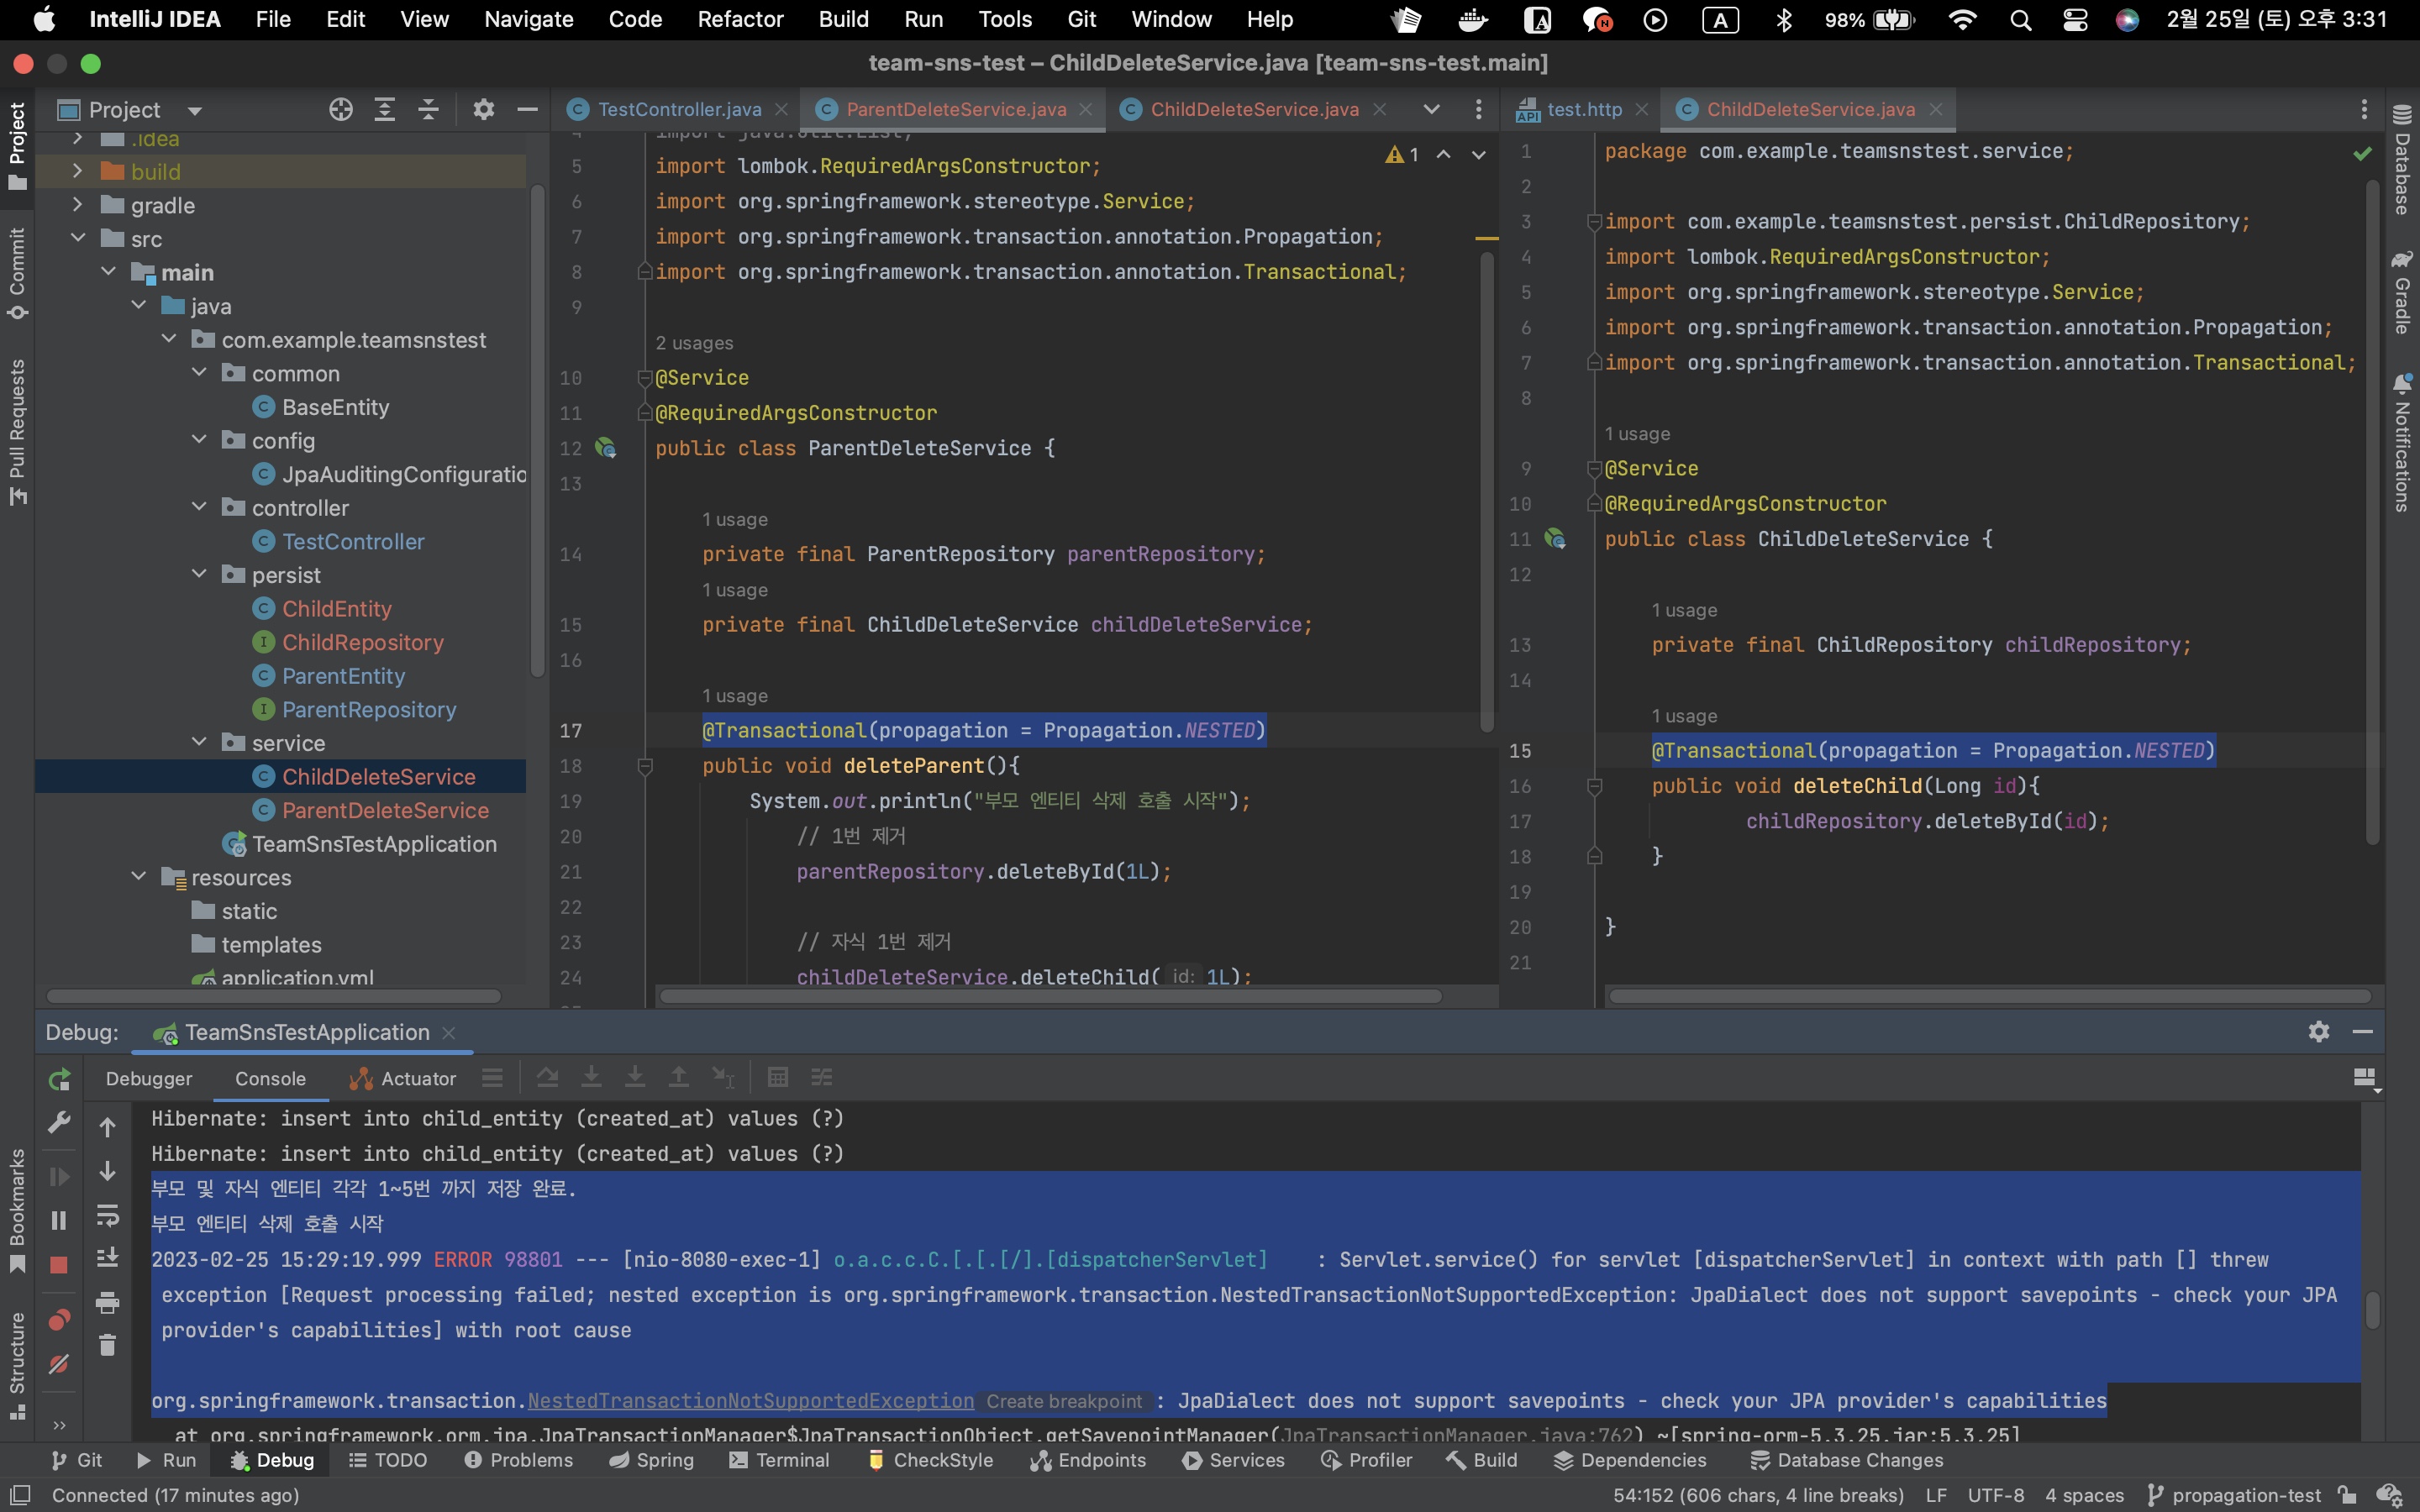This screenshot has width=2420, height=1512.
Task: Click the Print console output icon
Action: [107, 1302]
